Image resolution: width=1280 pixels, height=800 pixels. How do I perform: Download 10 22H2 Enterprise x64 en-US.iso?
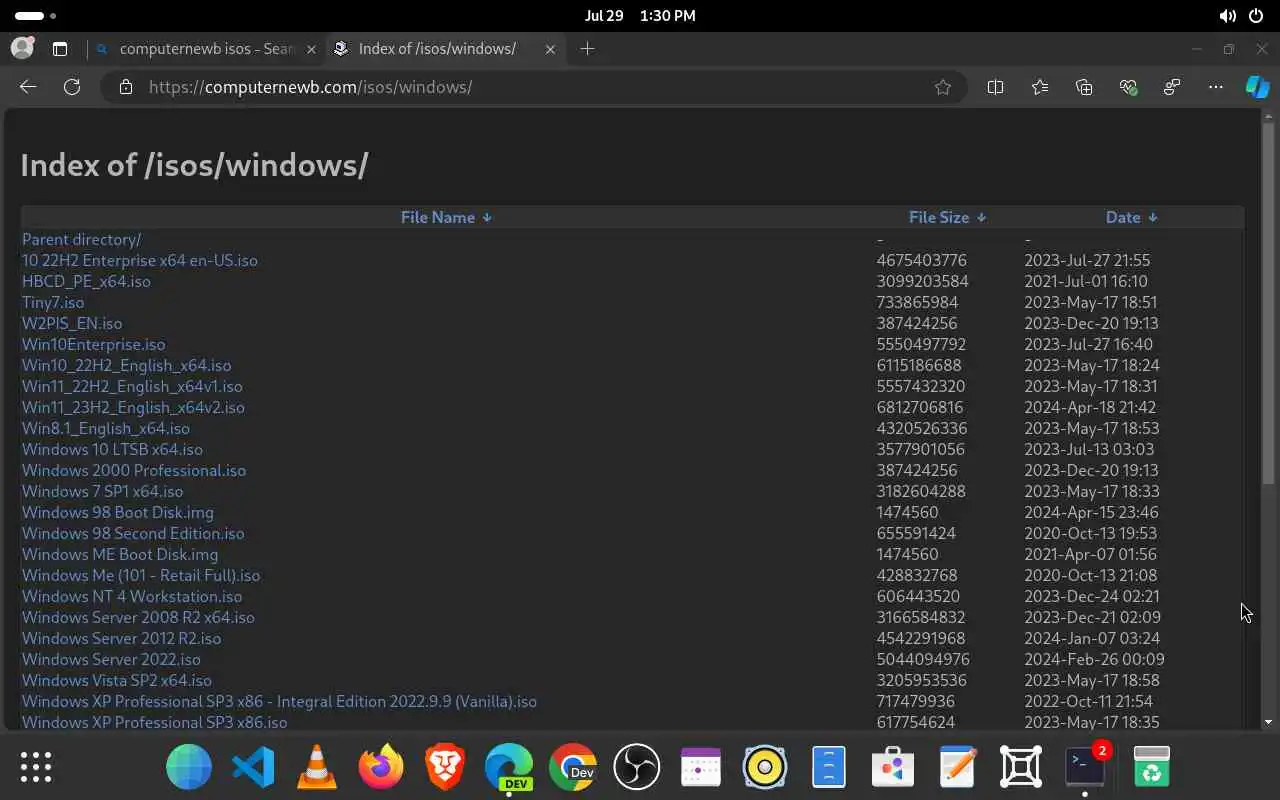[x=140, y=260]
